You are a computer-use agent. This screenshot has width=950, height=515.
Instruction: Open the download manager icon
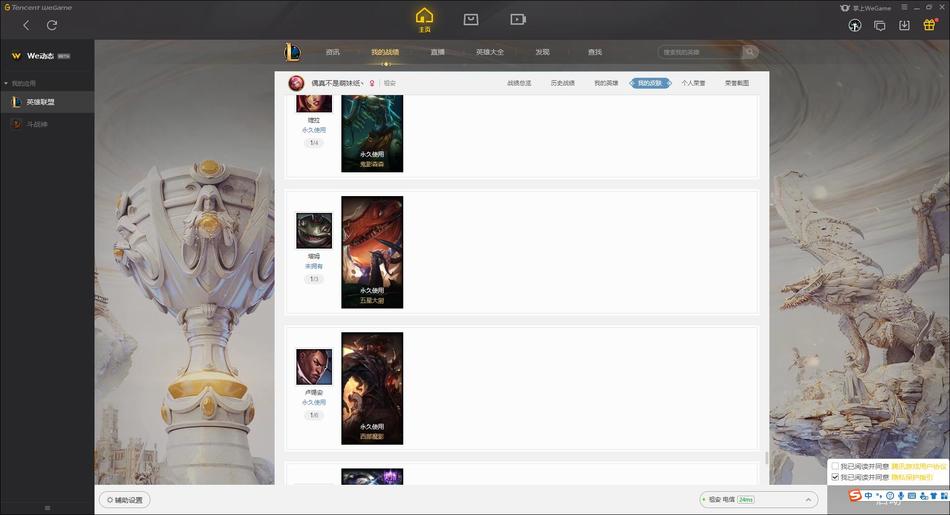pyautogui.click(x=905, y=25)
